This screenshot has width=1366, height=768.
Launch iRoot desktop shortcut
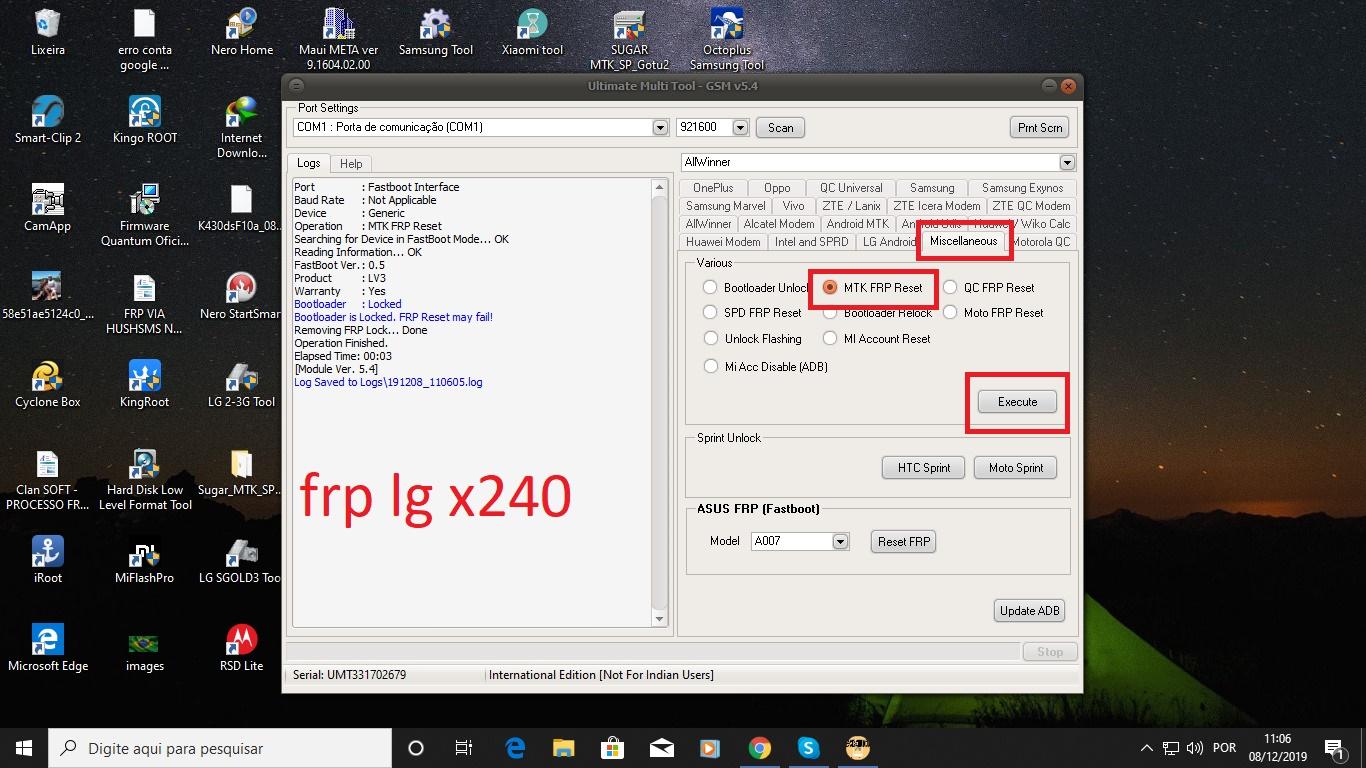point(47,561)
